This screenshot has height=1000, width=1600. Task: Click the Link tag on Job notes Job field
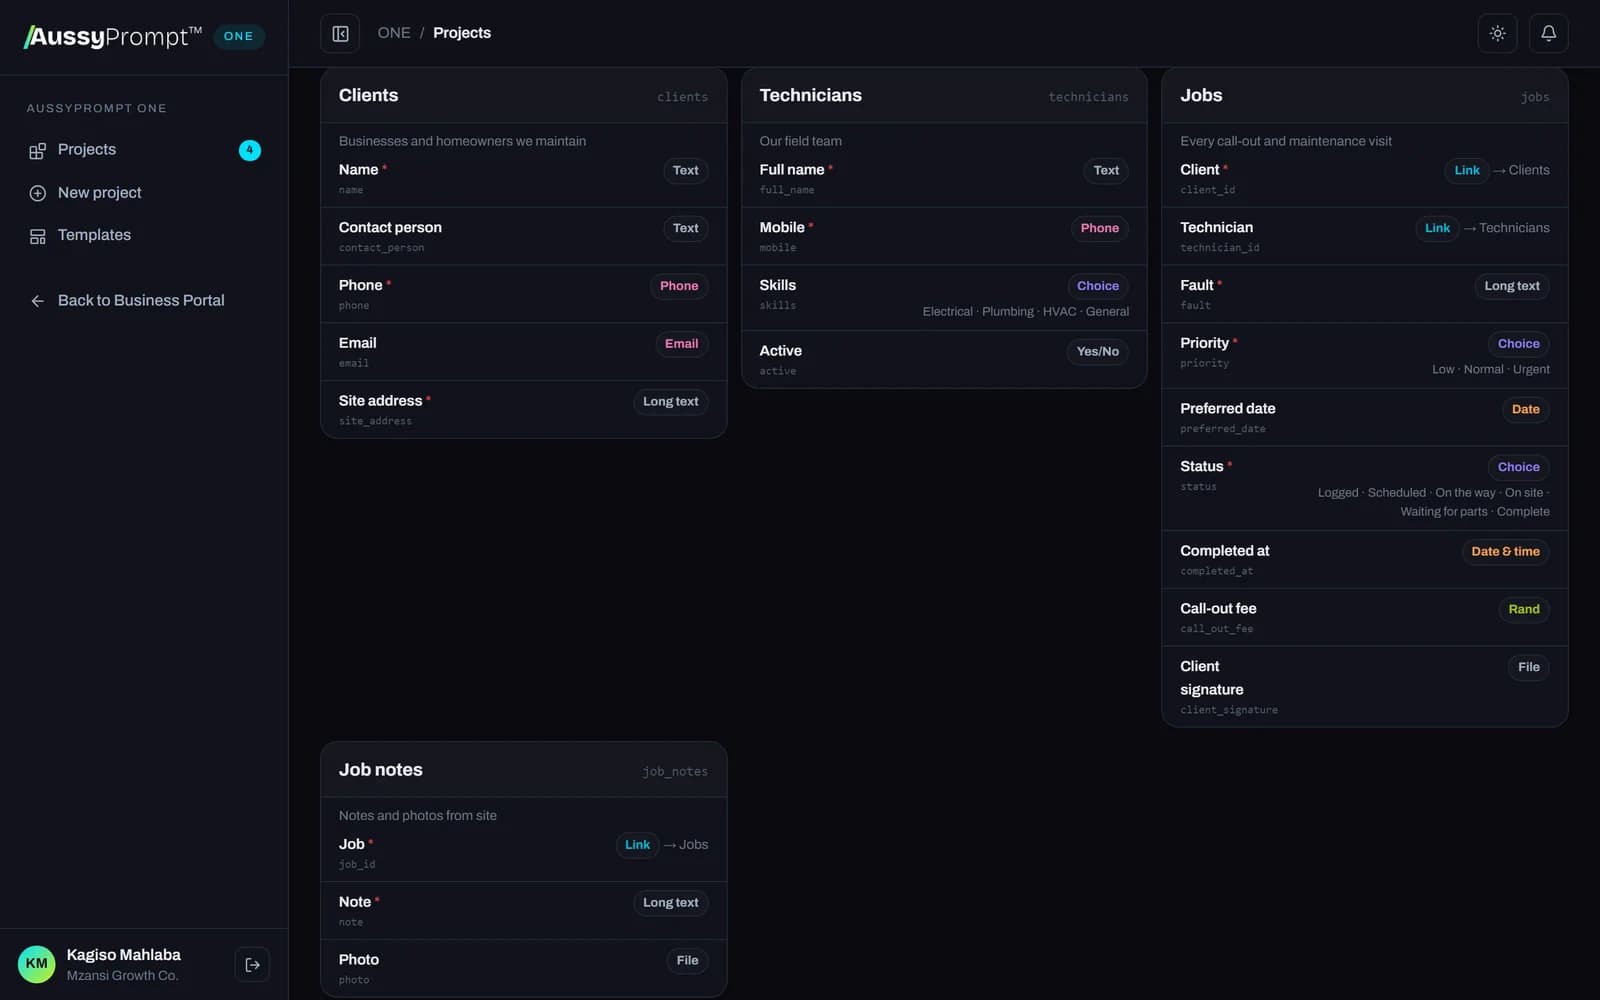click(637, 845)
